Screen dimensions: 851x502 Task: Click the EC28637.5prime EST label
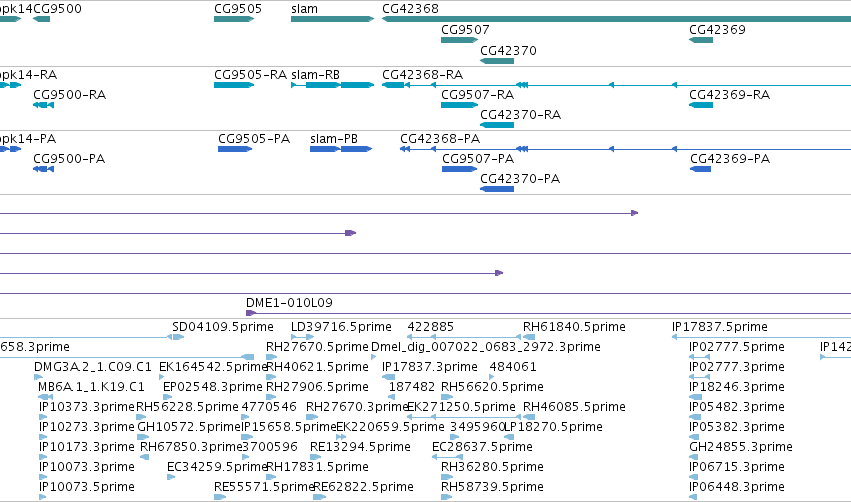(x=482, y=447)
